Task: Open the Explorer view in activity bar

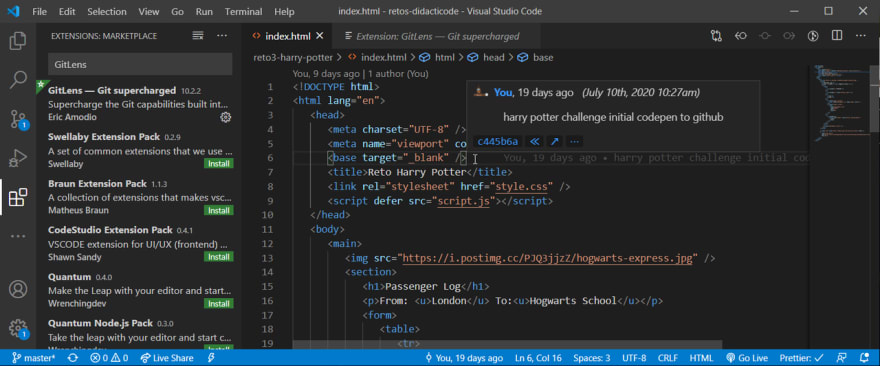Action: (18, 41)
